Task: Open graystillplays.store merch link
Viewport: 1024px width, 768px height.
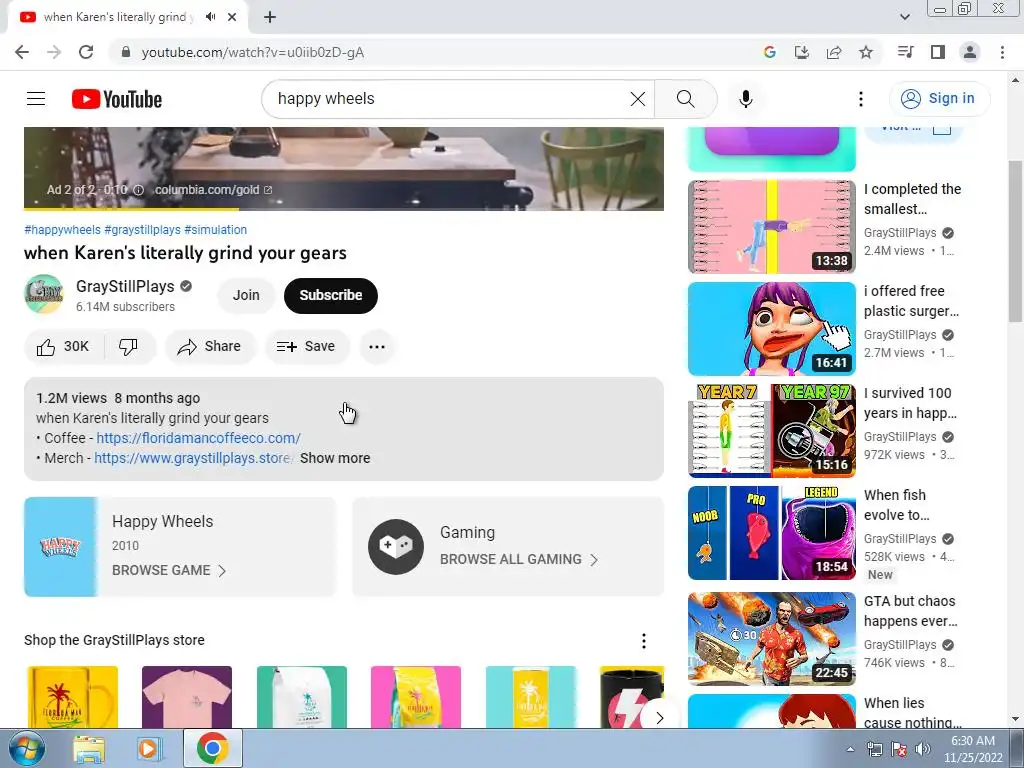Action: (x=194, y=458)
